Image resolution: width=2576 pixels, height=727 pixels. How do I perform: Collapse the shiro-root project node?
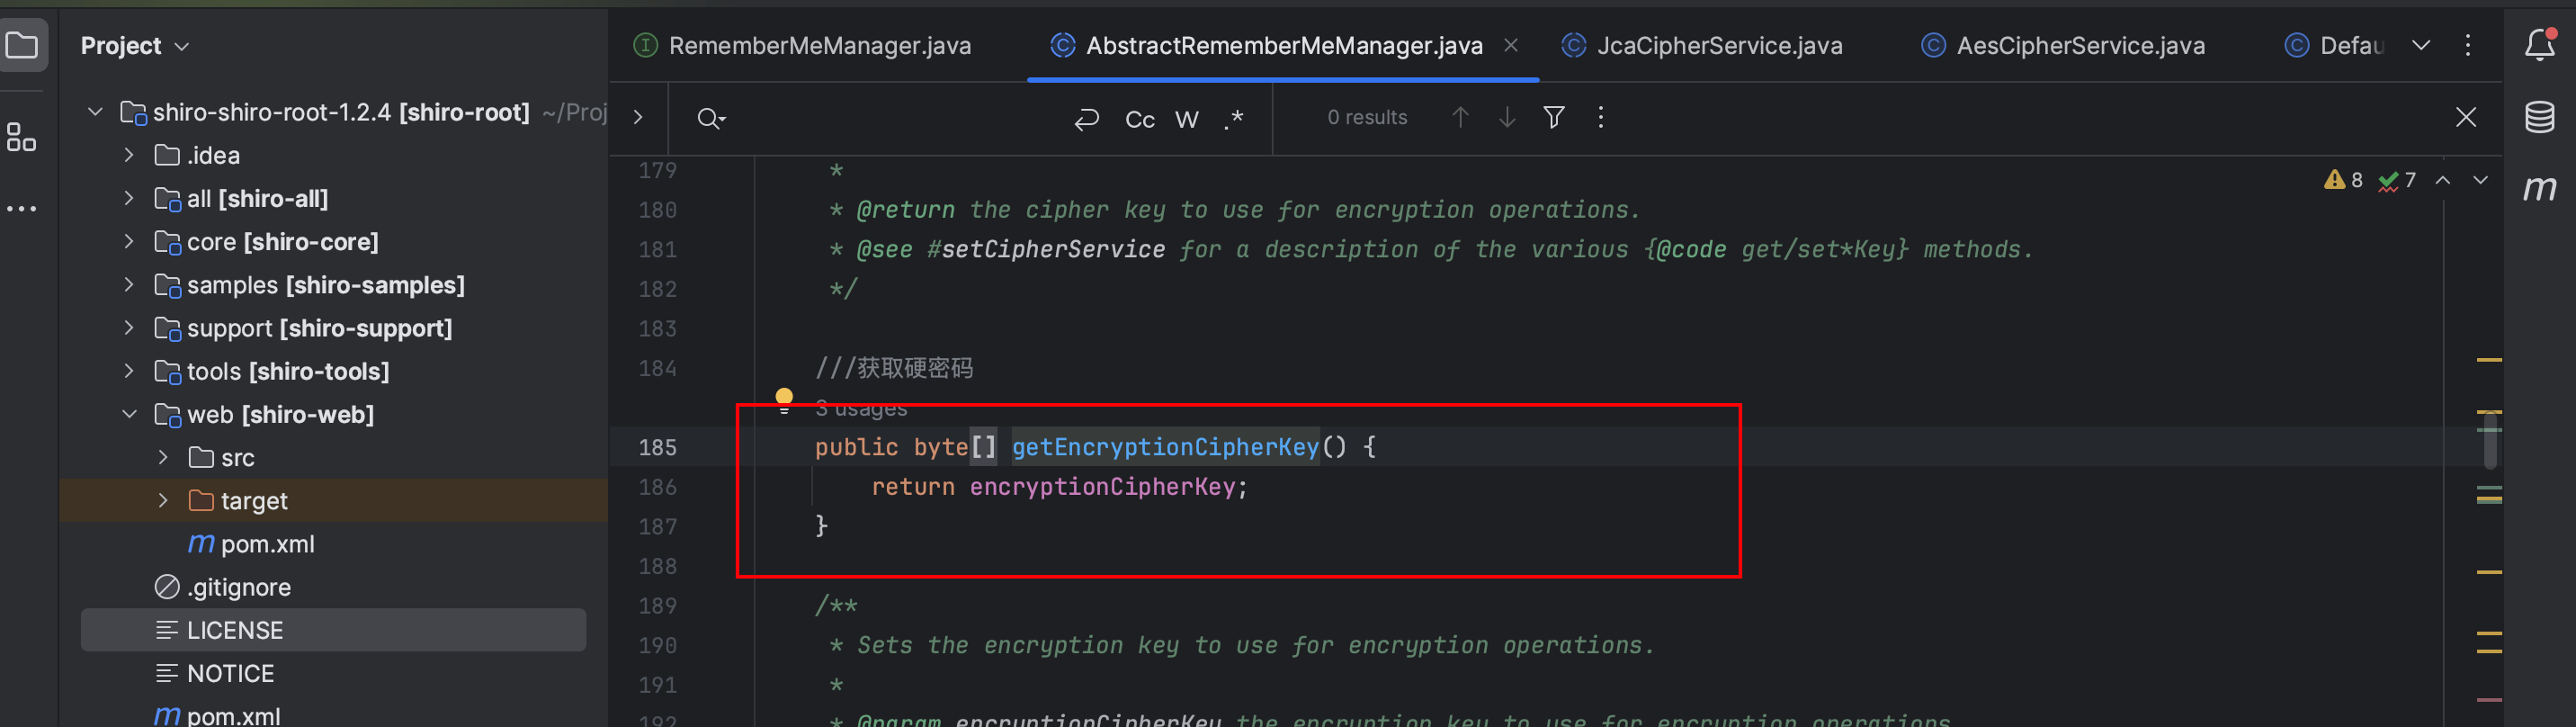pyautogui.click(x=95, y=112)
